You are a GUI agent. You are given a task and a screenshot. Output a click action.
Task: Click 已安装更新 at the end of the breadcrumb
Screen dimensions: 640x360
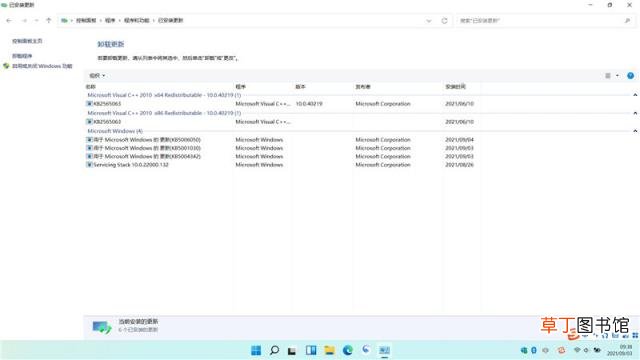click(x=171, y=20)
